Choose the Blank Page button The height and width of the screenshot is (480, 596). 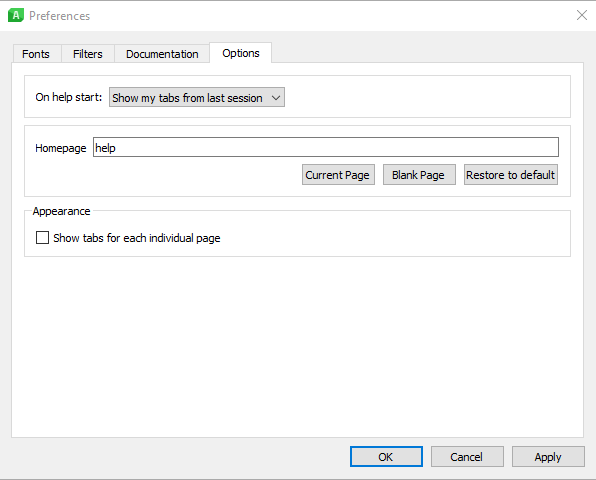(419, 175)
